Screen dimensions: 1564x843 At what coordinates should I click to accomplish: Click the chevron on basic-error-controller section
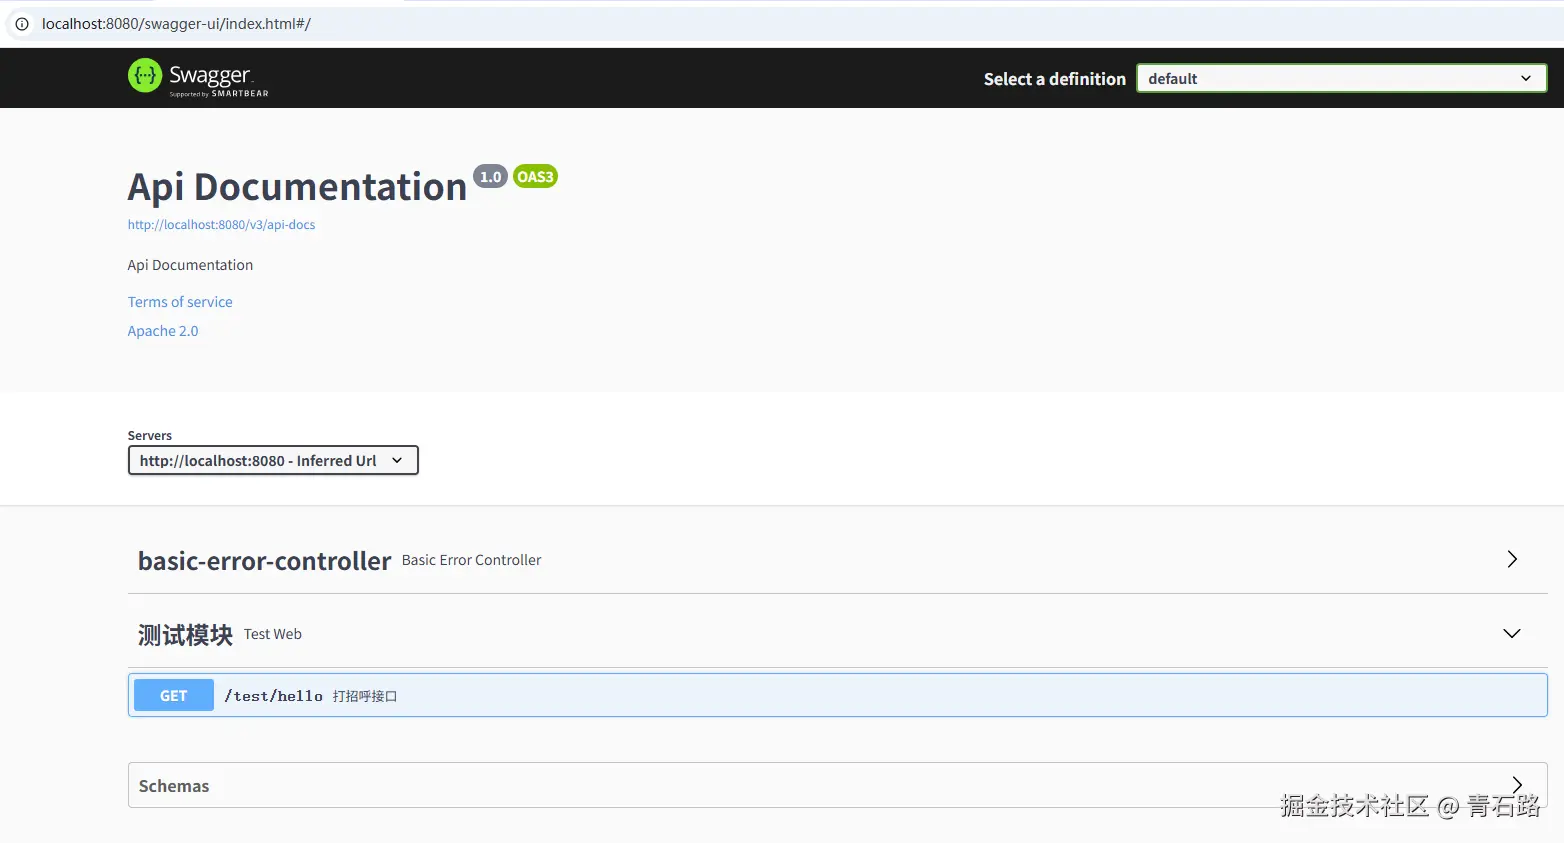pyautogui.click(x=1511, y=559)
